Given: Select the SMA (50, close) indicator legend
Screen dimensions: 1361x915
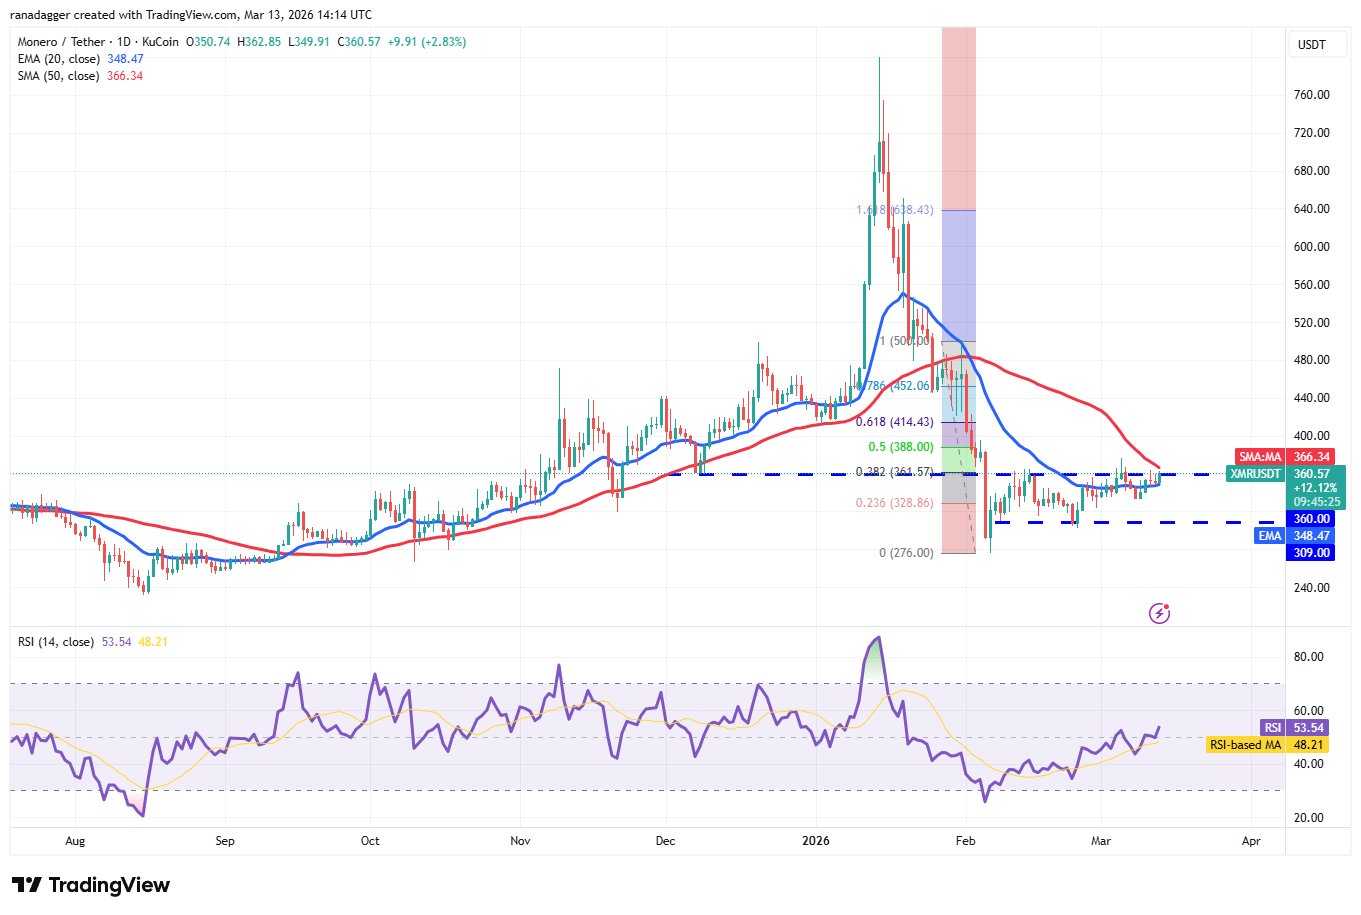Looking at the screenshot, I should 58,76.
